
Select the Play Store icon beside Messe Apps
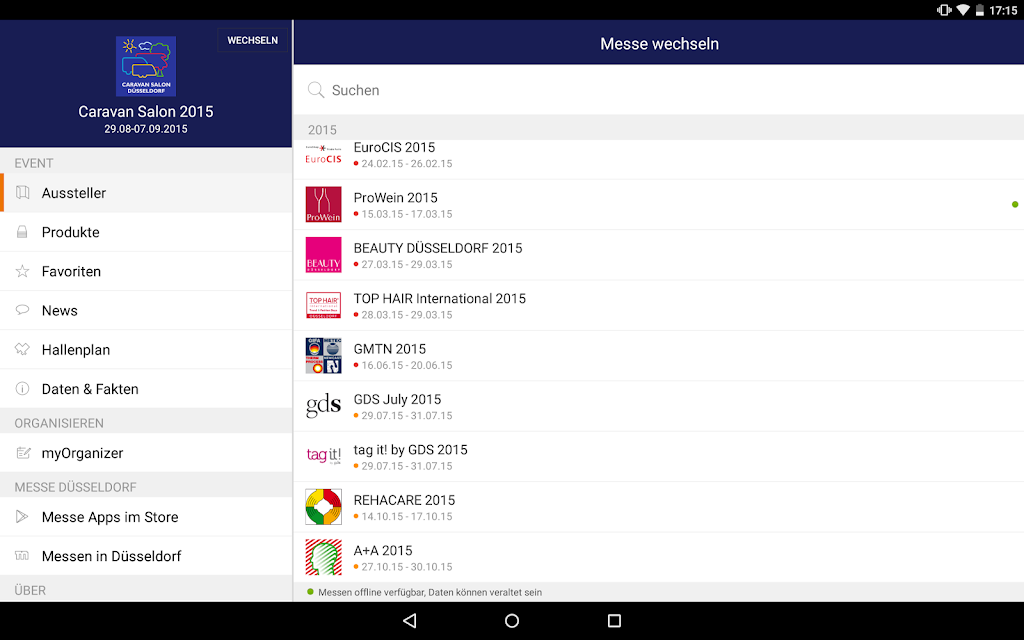click(x=22, y=517)
